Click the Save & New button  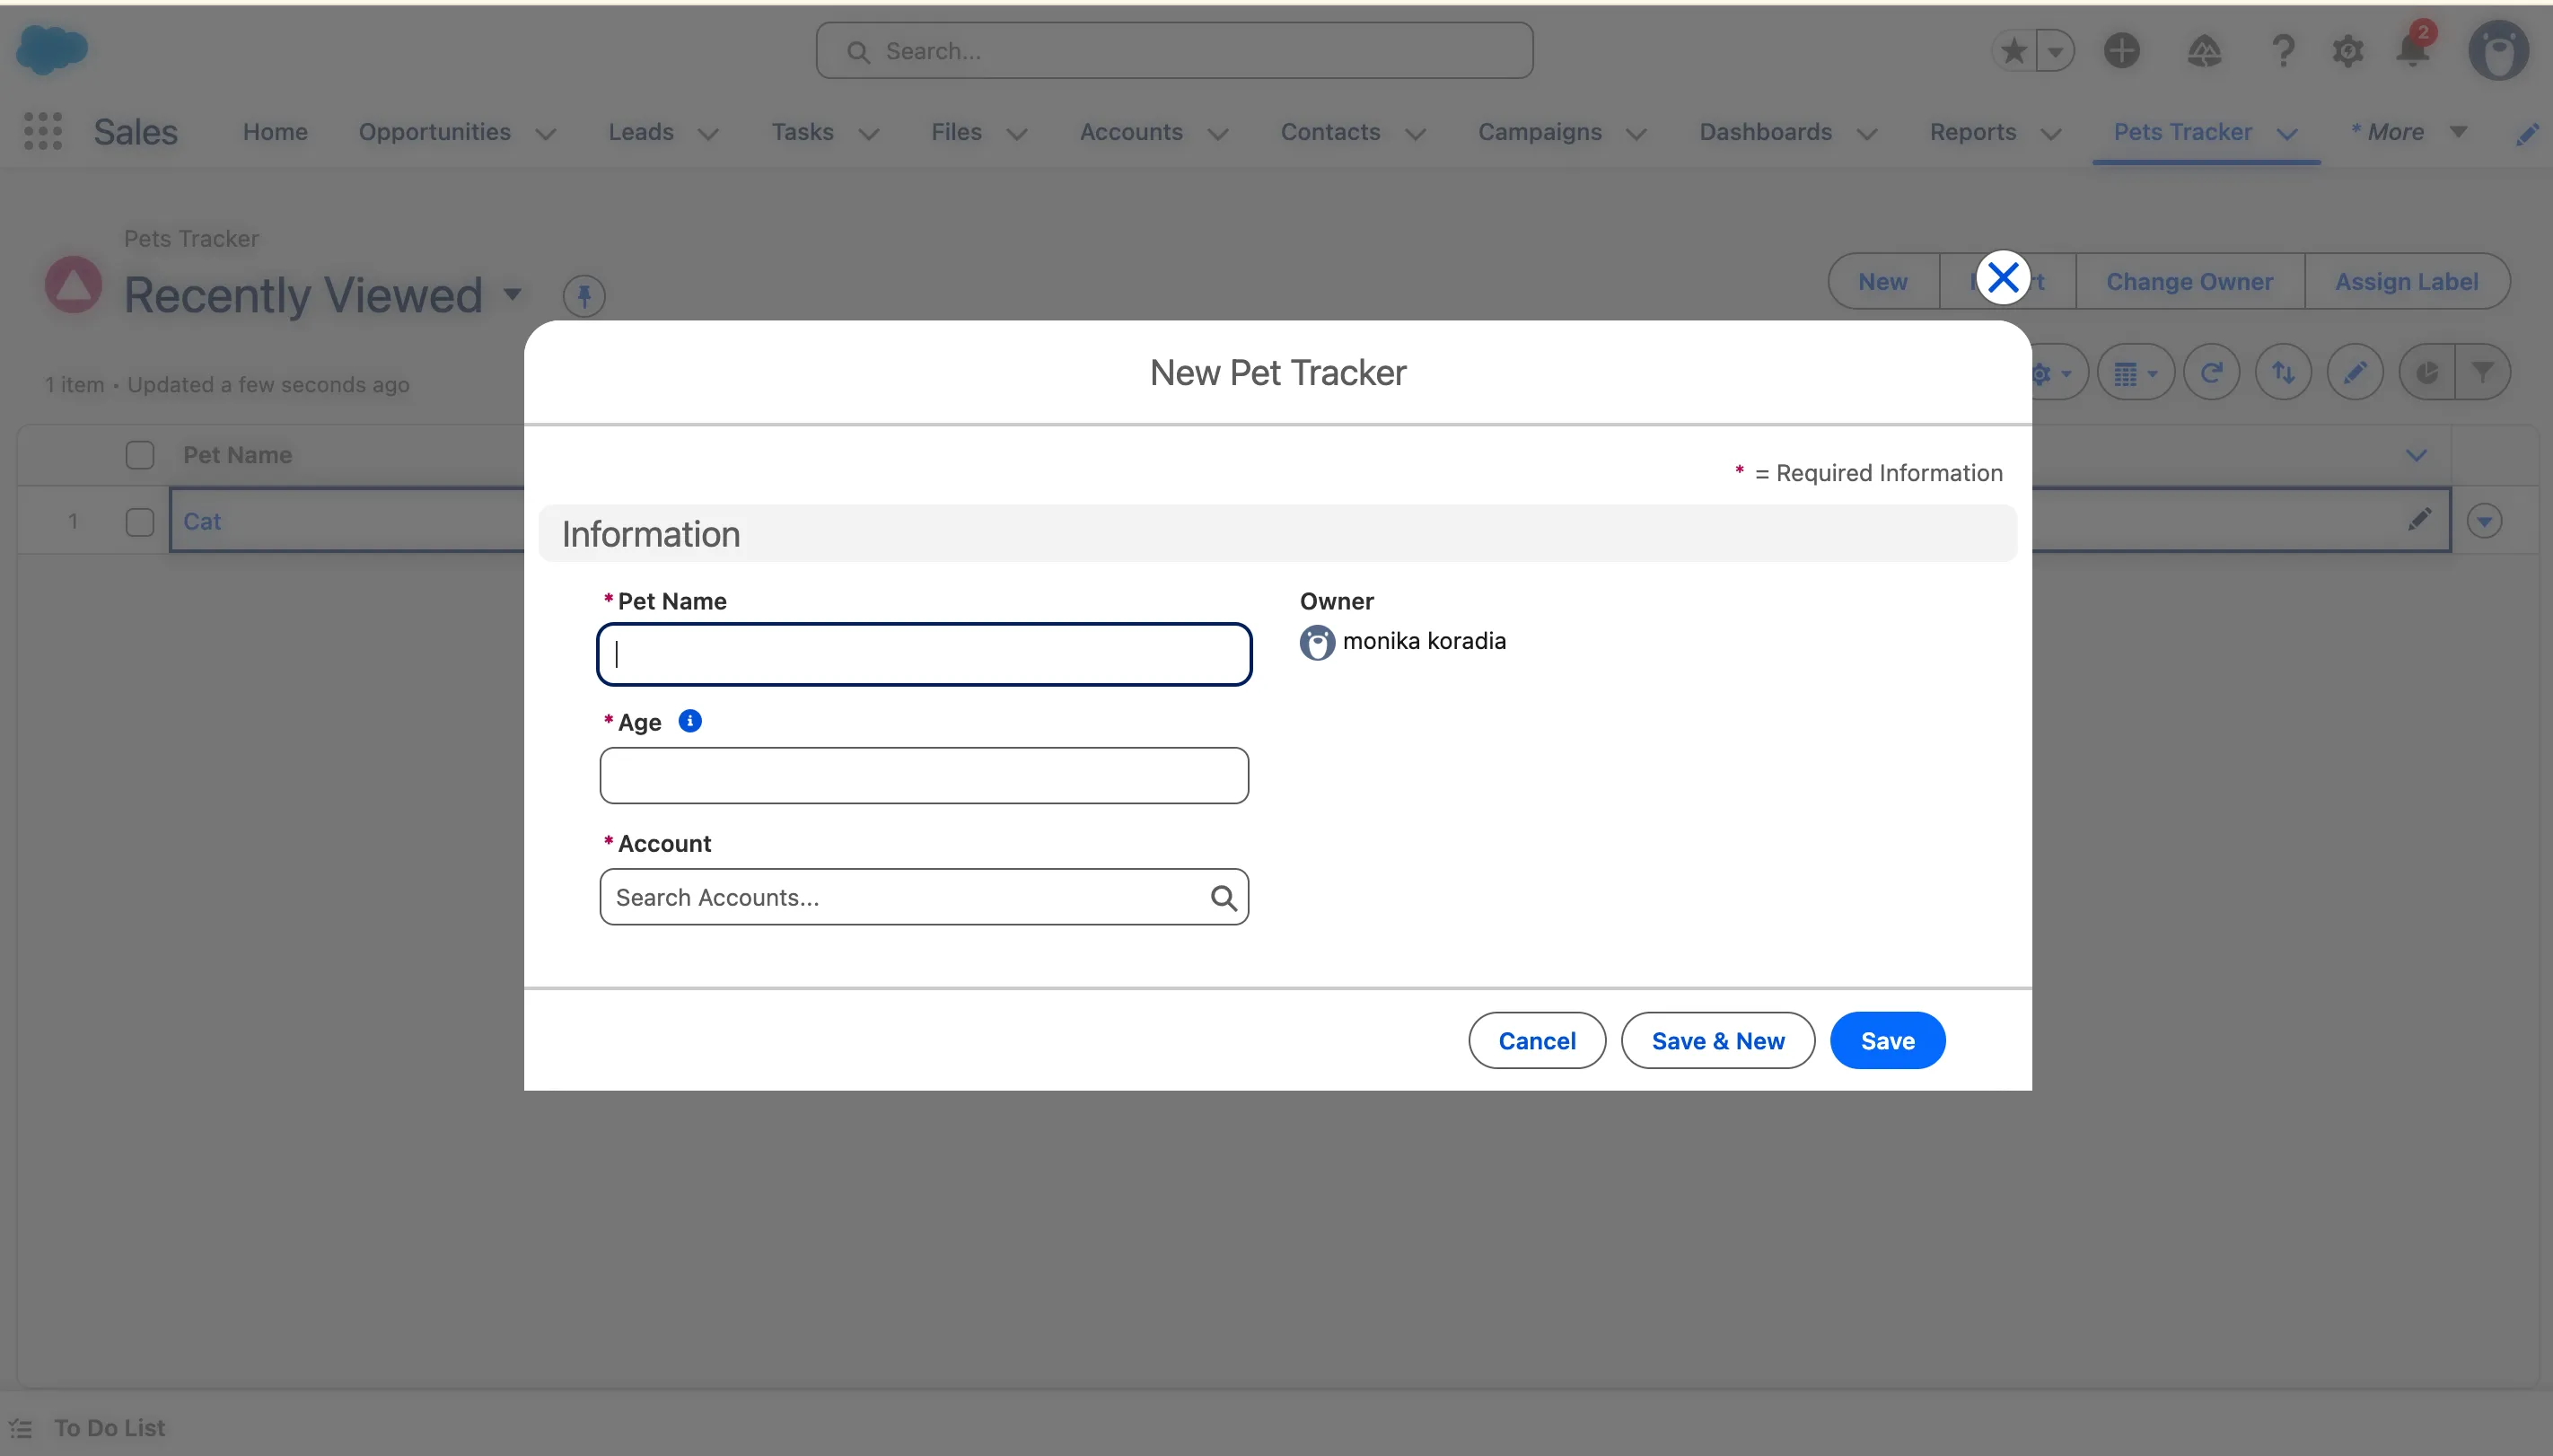1717,1041
